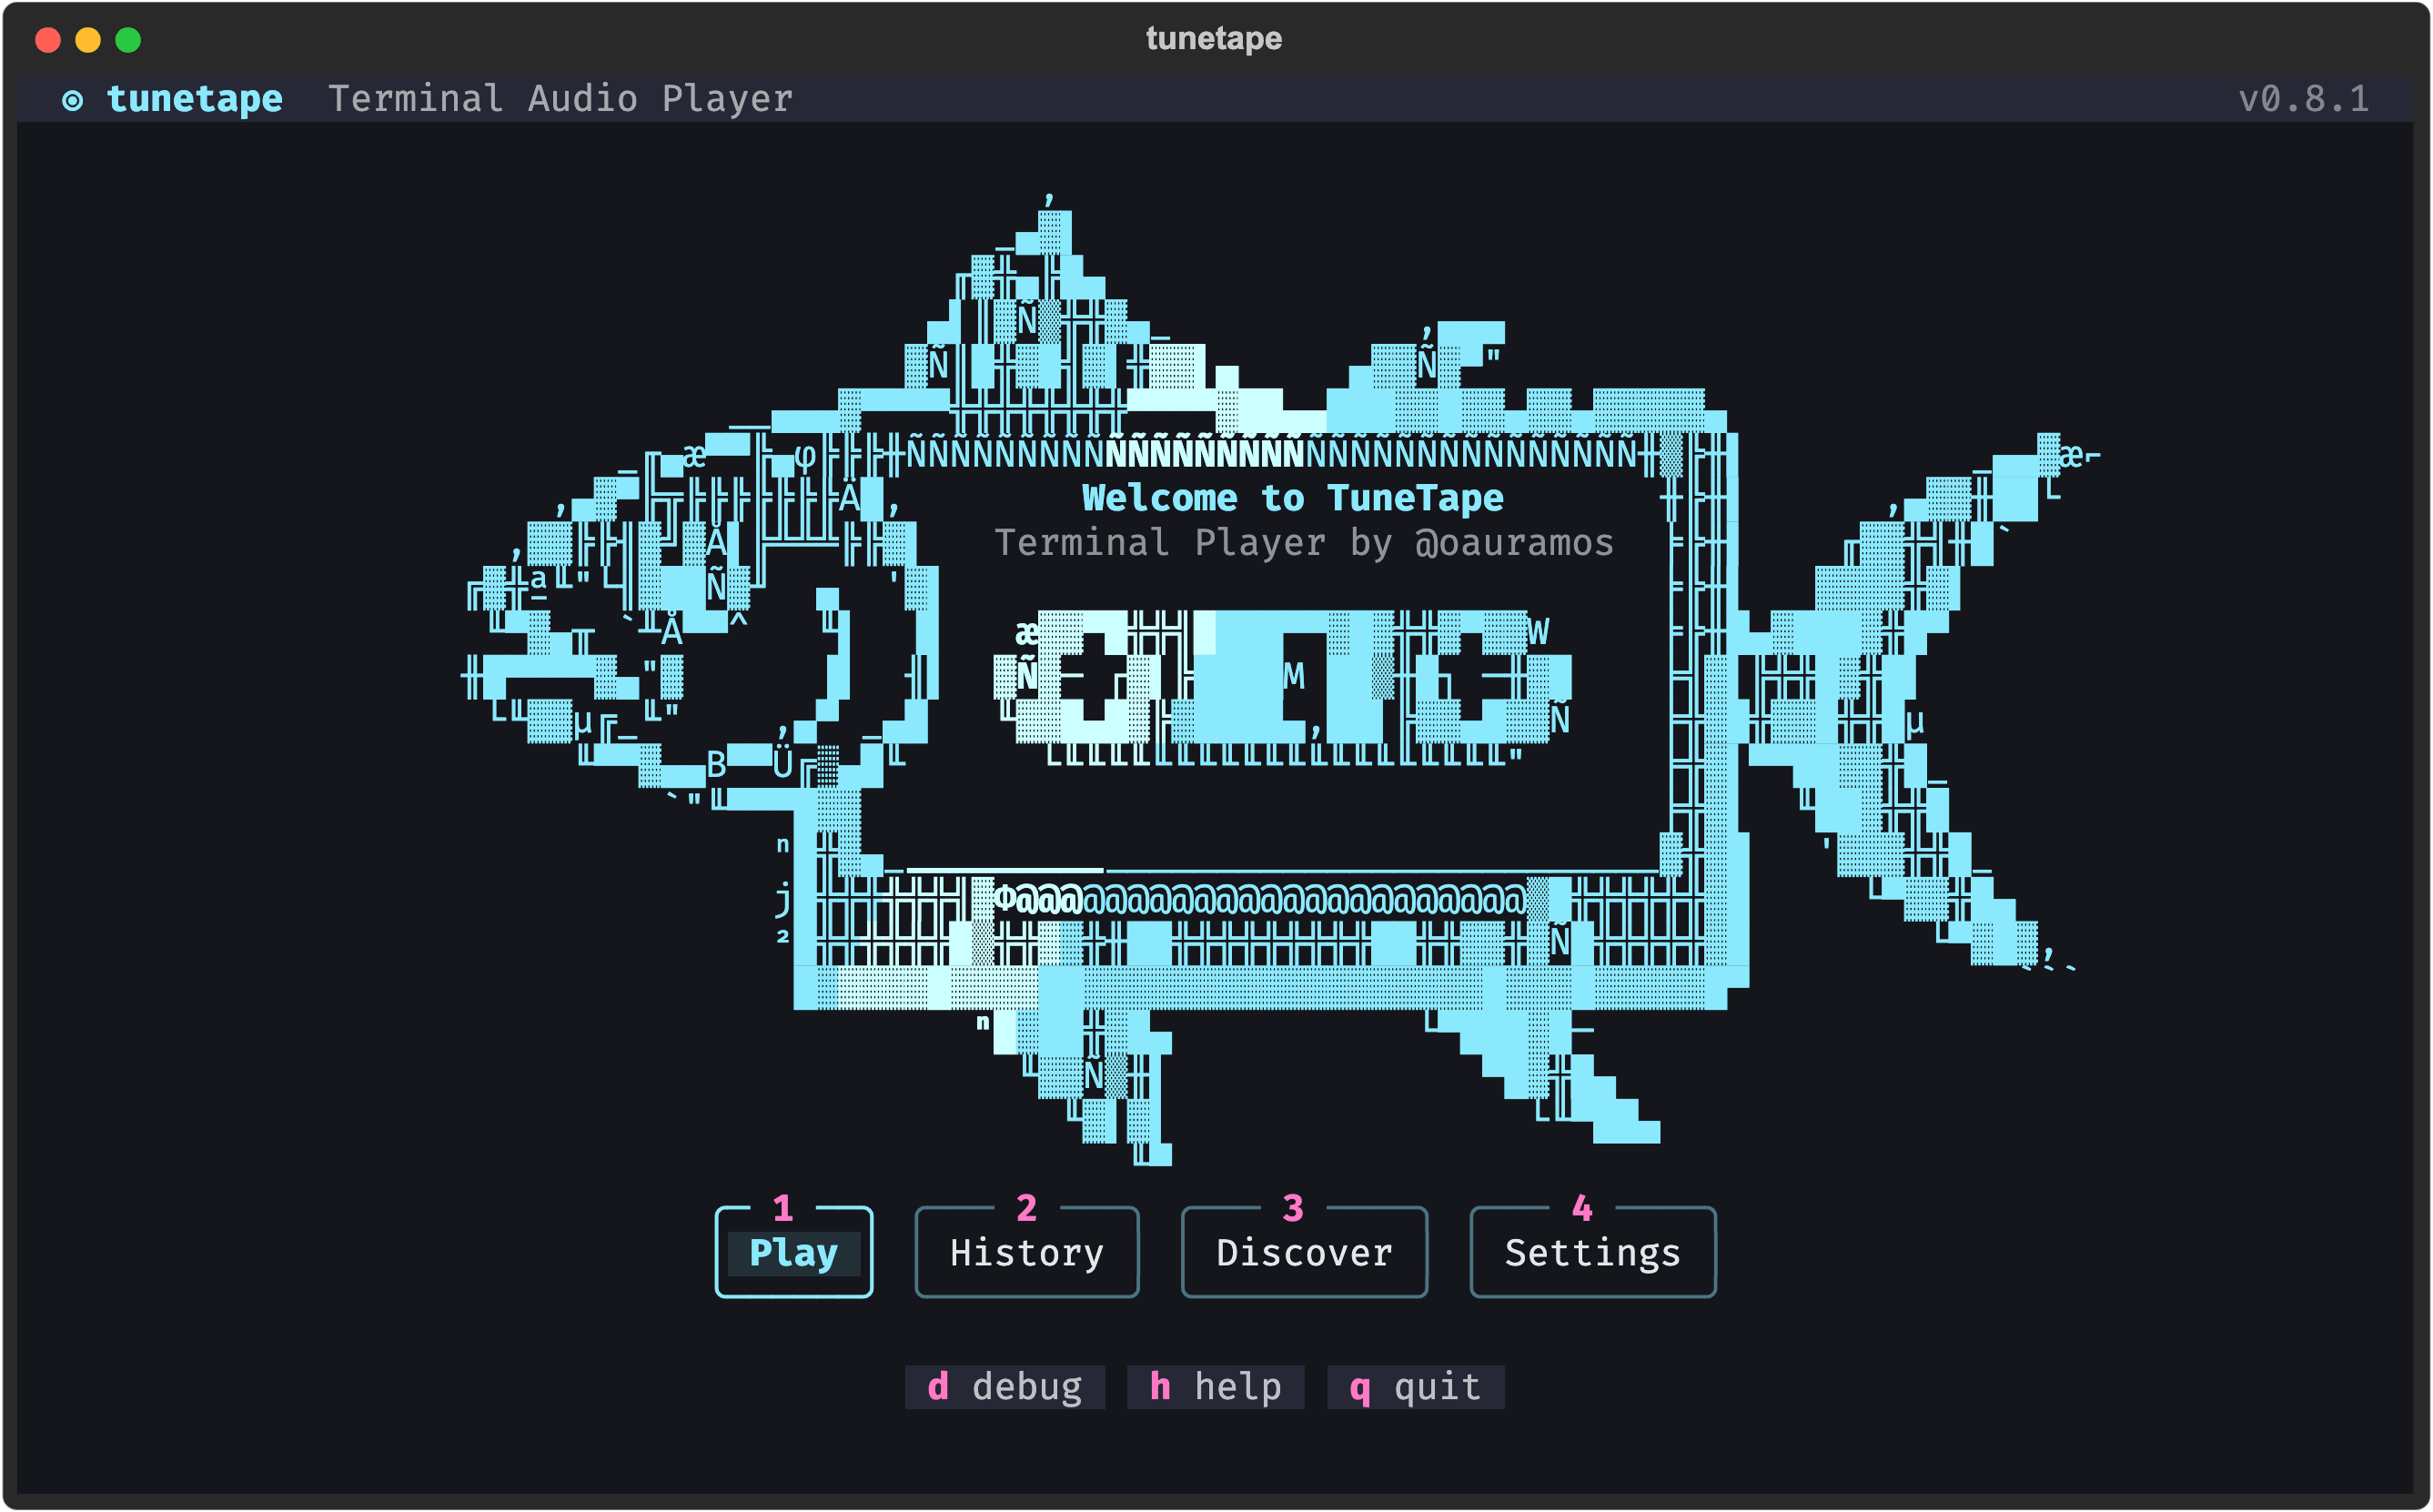Click the v0.8.1 version label

[x=2303, y=98]
